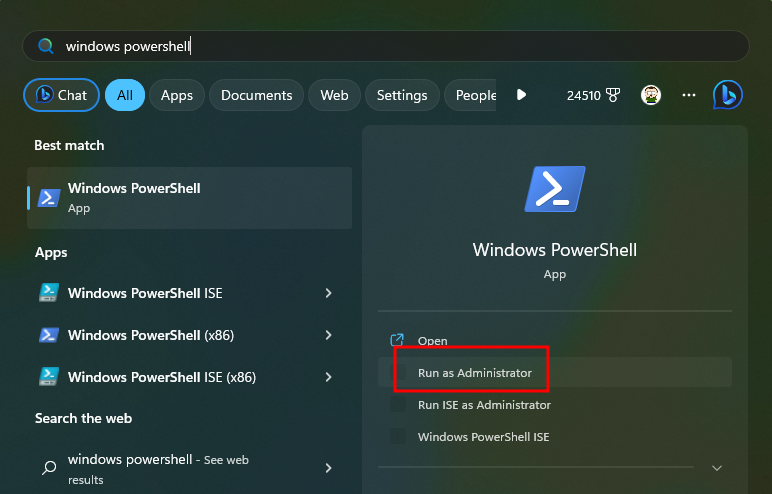Click into the search text field

[386, 46]
